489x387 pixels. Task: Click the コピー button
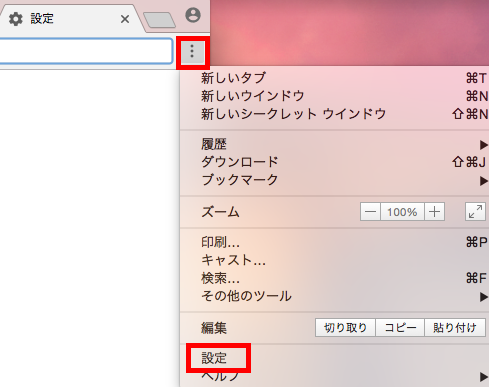400,328
